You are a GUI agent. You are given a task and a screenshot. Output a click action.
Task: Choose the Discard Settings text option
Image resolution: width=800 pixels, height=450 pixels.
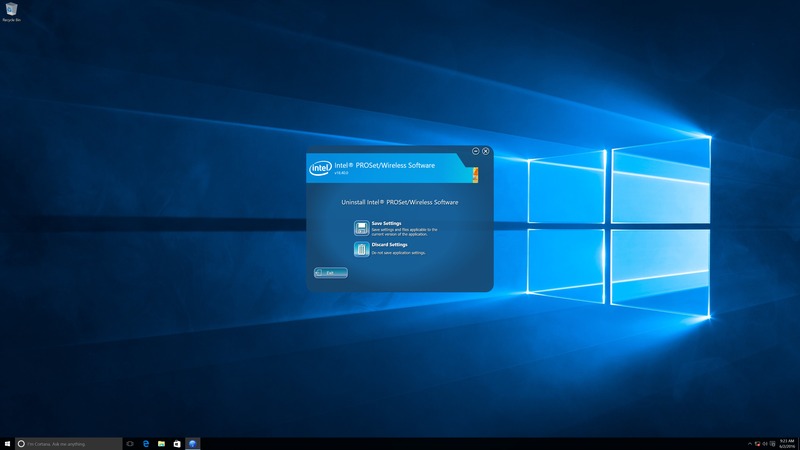tap(390, 244)
